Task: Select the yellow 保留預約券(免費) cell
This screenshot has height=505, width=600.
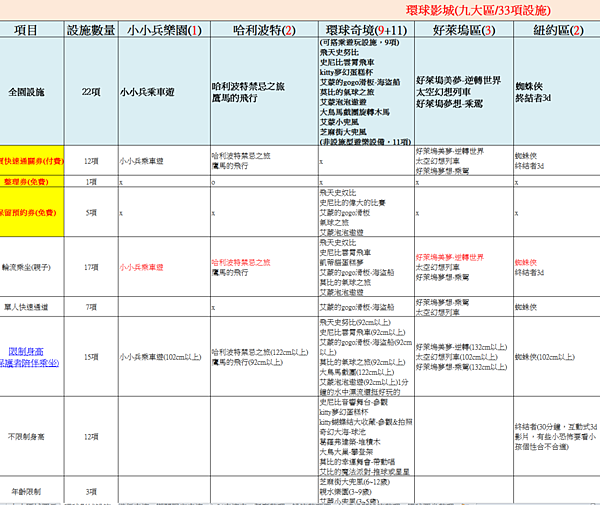Action: [x=32, y=212]
